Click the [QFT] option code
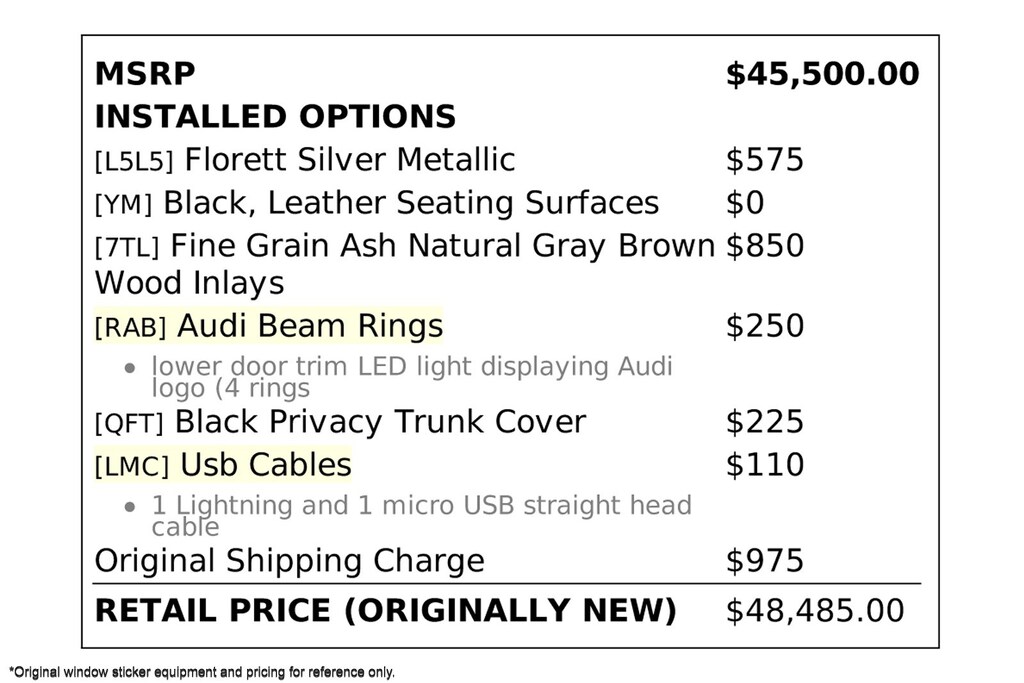 [x=129, y=423]
